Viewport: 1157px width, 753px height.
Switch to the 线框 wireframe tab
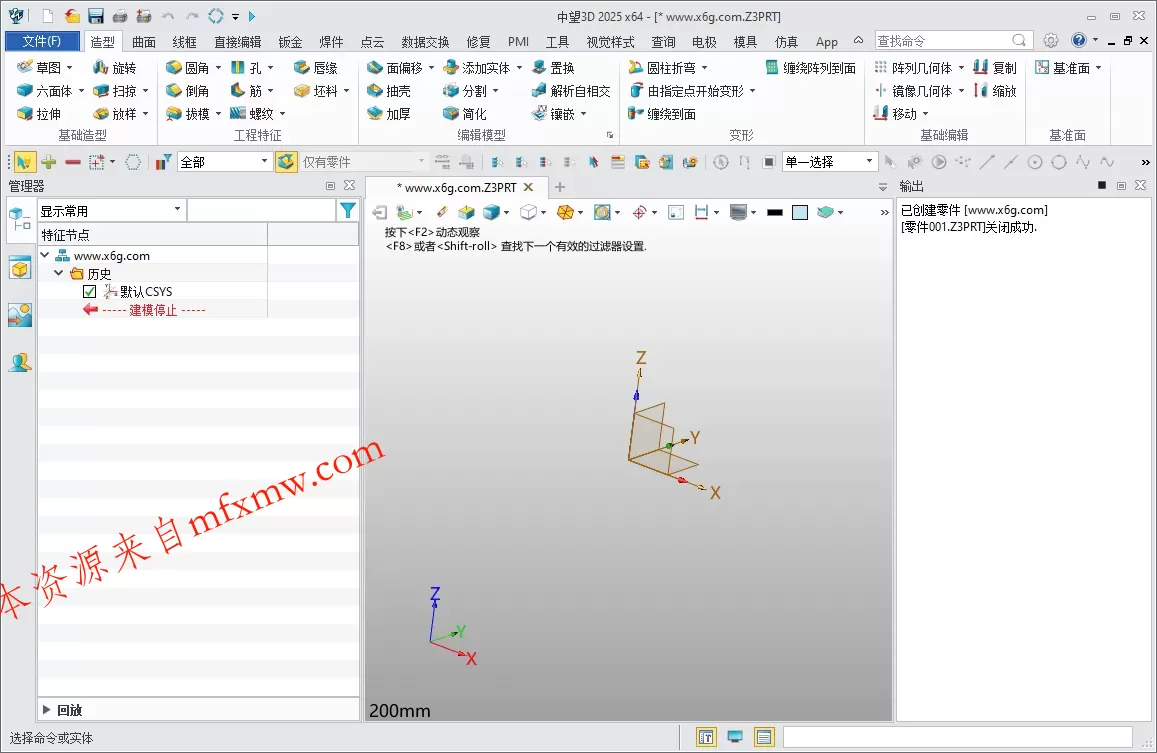click(x=184, y=42)
